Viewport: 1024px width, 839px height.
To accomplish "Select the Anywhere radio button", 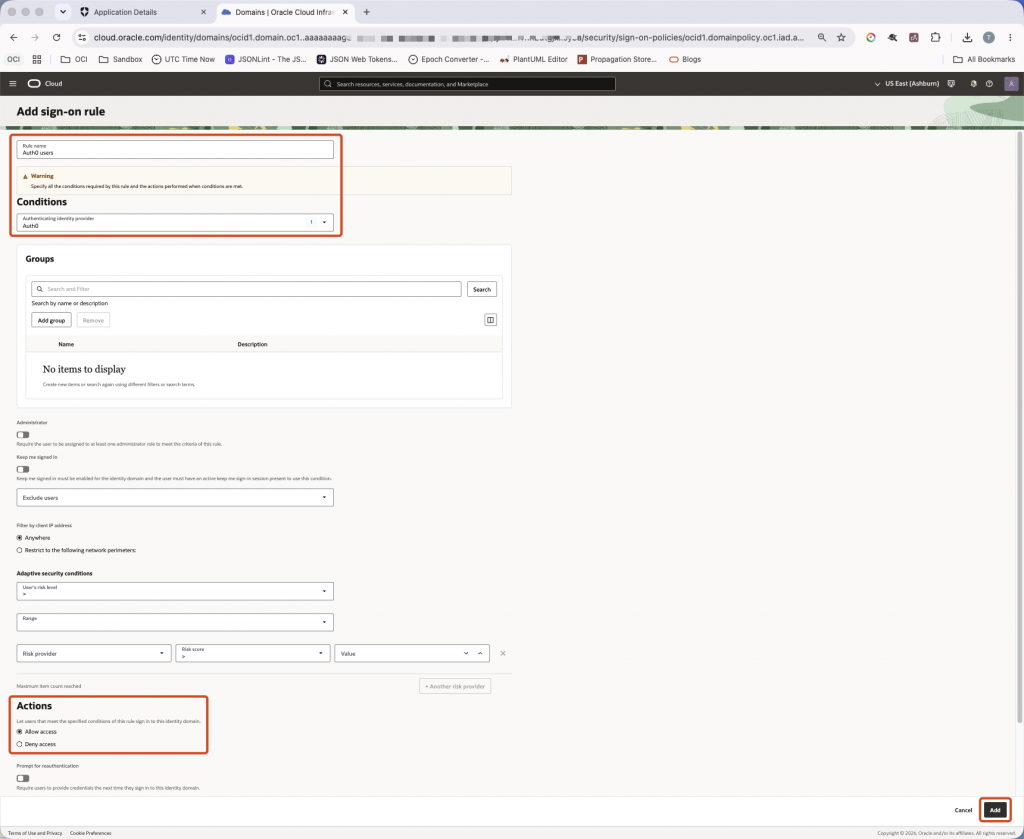I will pyautogui.click(x=20, y=537).
